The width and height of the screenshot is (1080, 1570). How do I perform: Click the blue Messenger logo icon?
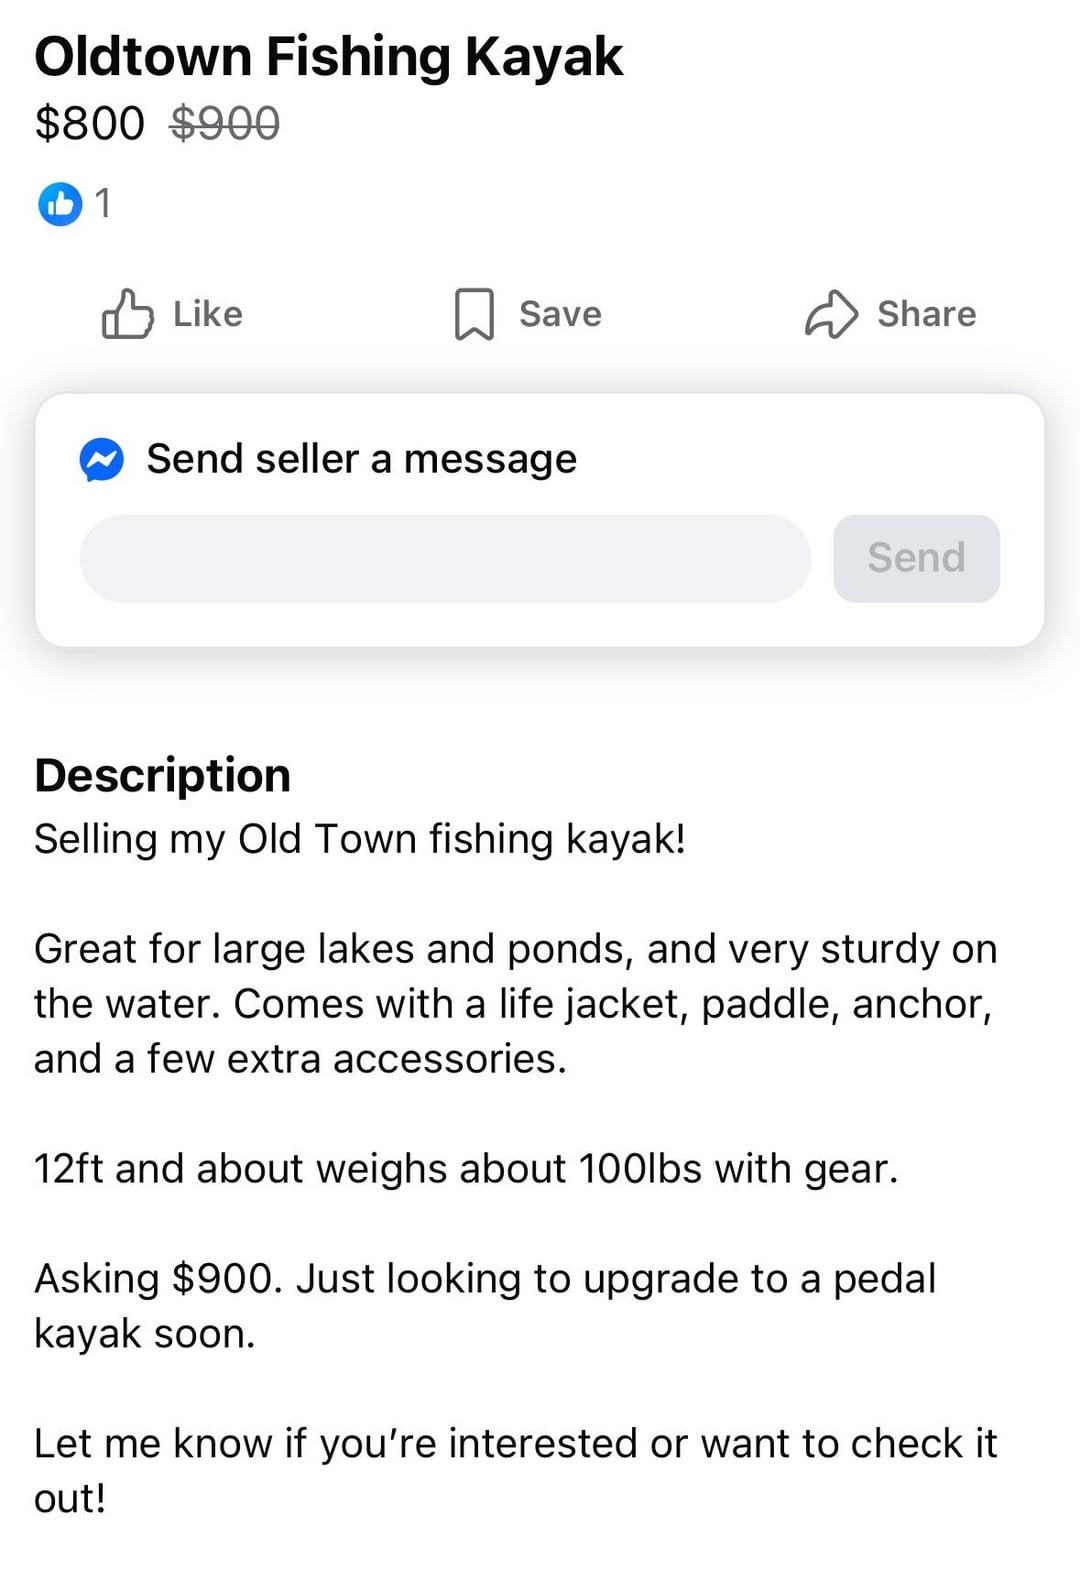[102, 460]
